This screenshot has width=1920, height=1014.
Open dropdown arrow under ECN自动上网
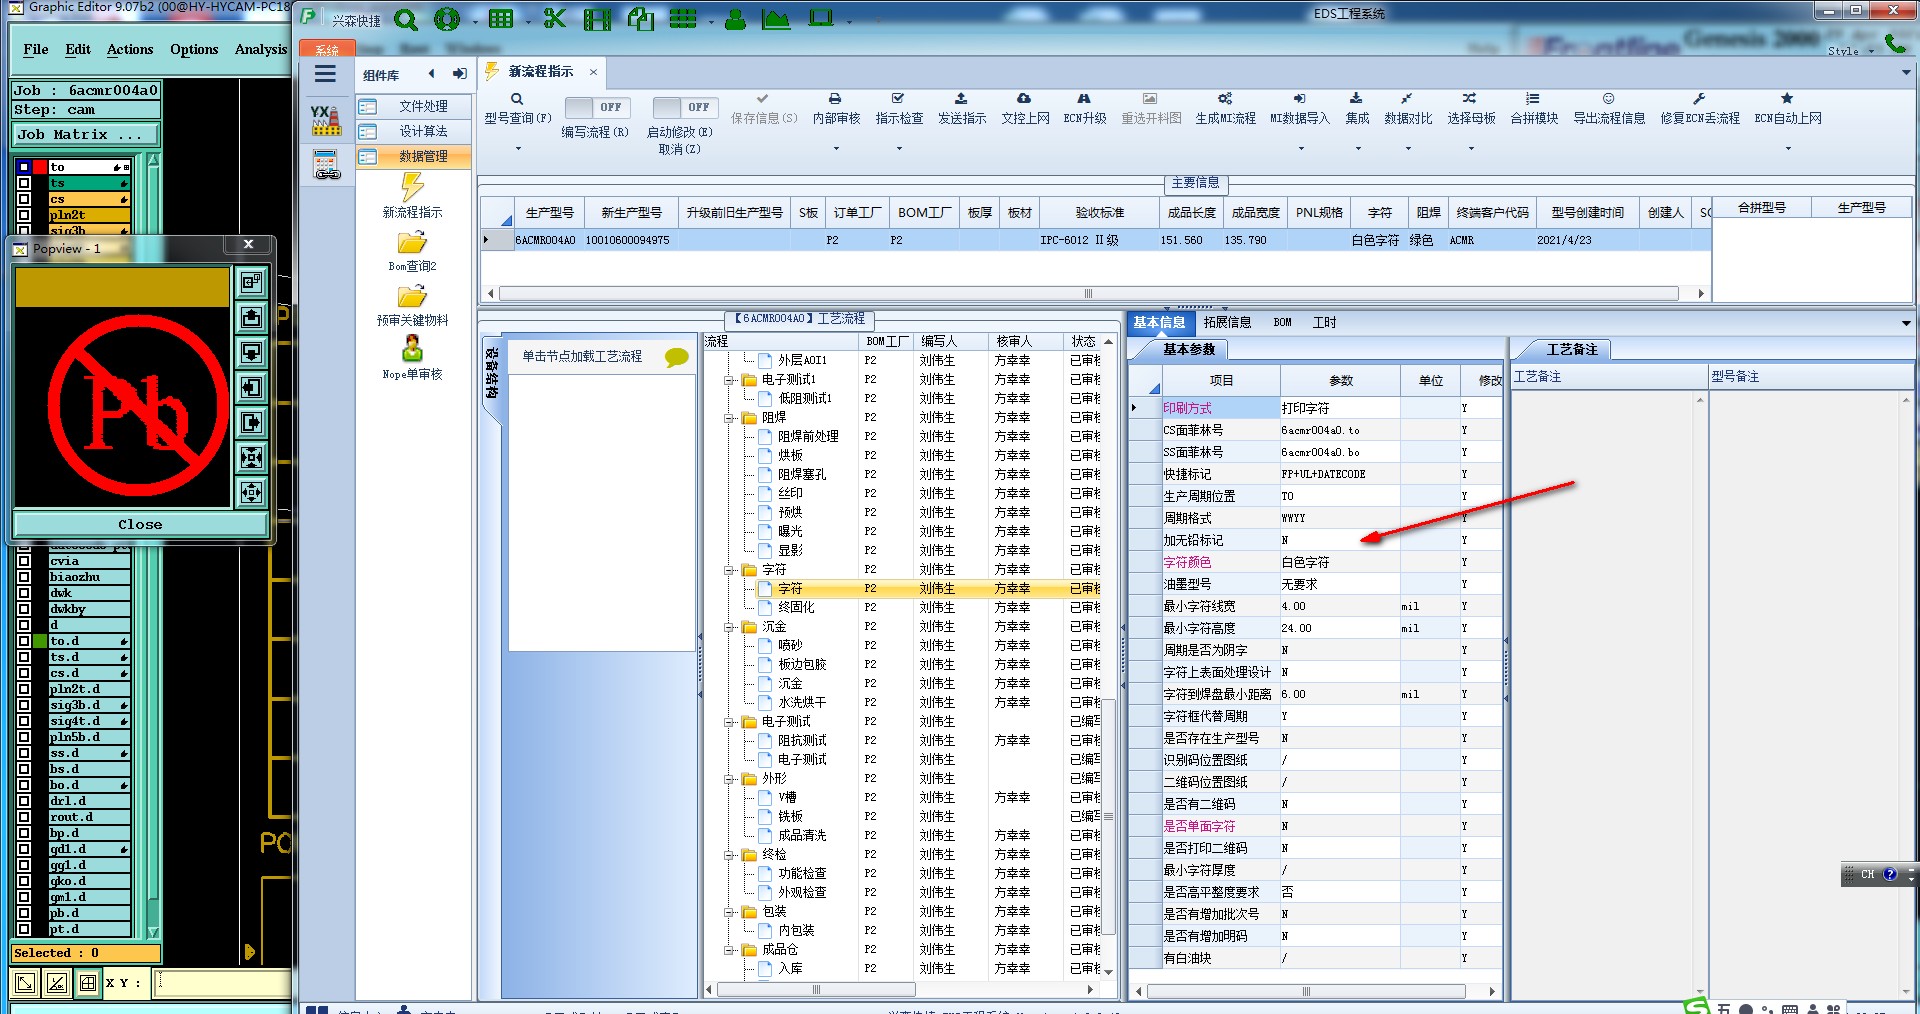pos(1788,149)
